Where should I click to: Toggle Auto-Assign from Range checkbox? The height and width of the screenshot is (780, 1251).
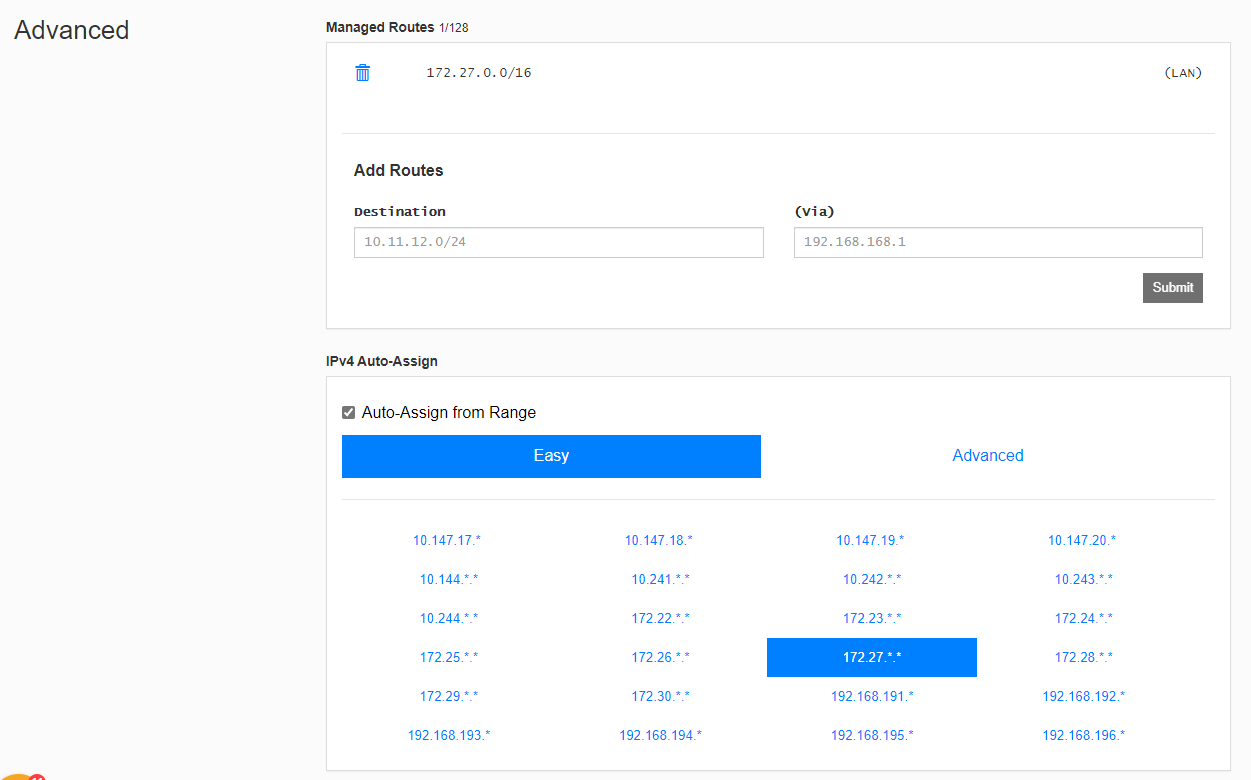point(349,412)
